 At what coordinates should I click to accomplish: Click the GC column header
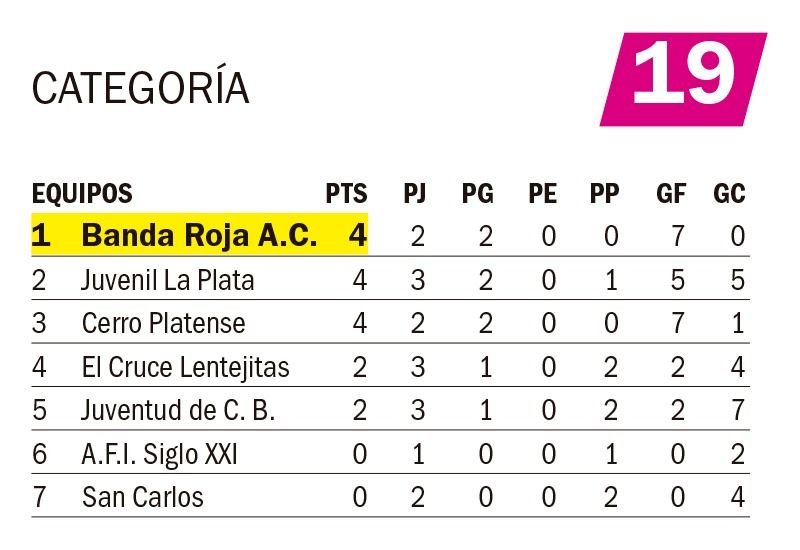coord(729,193)
